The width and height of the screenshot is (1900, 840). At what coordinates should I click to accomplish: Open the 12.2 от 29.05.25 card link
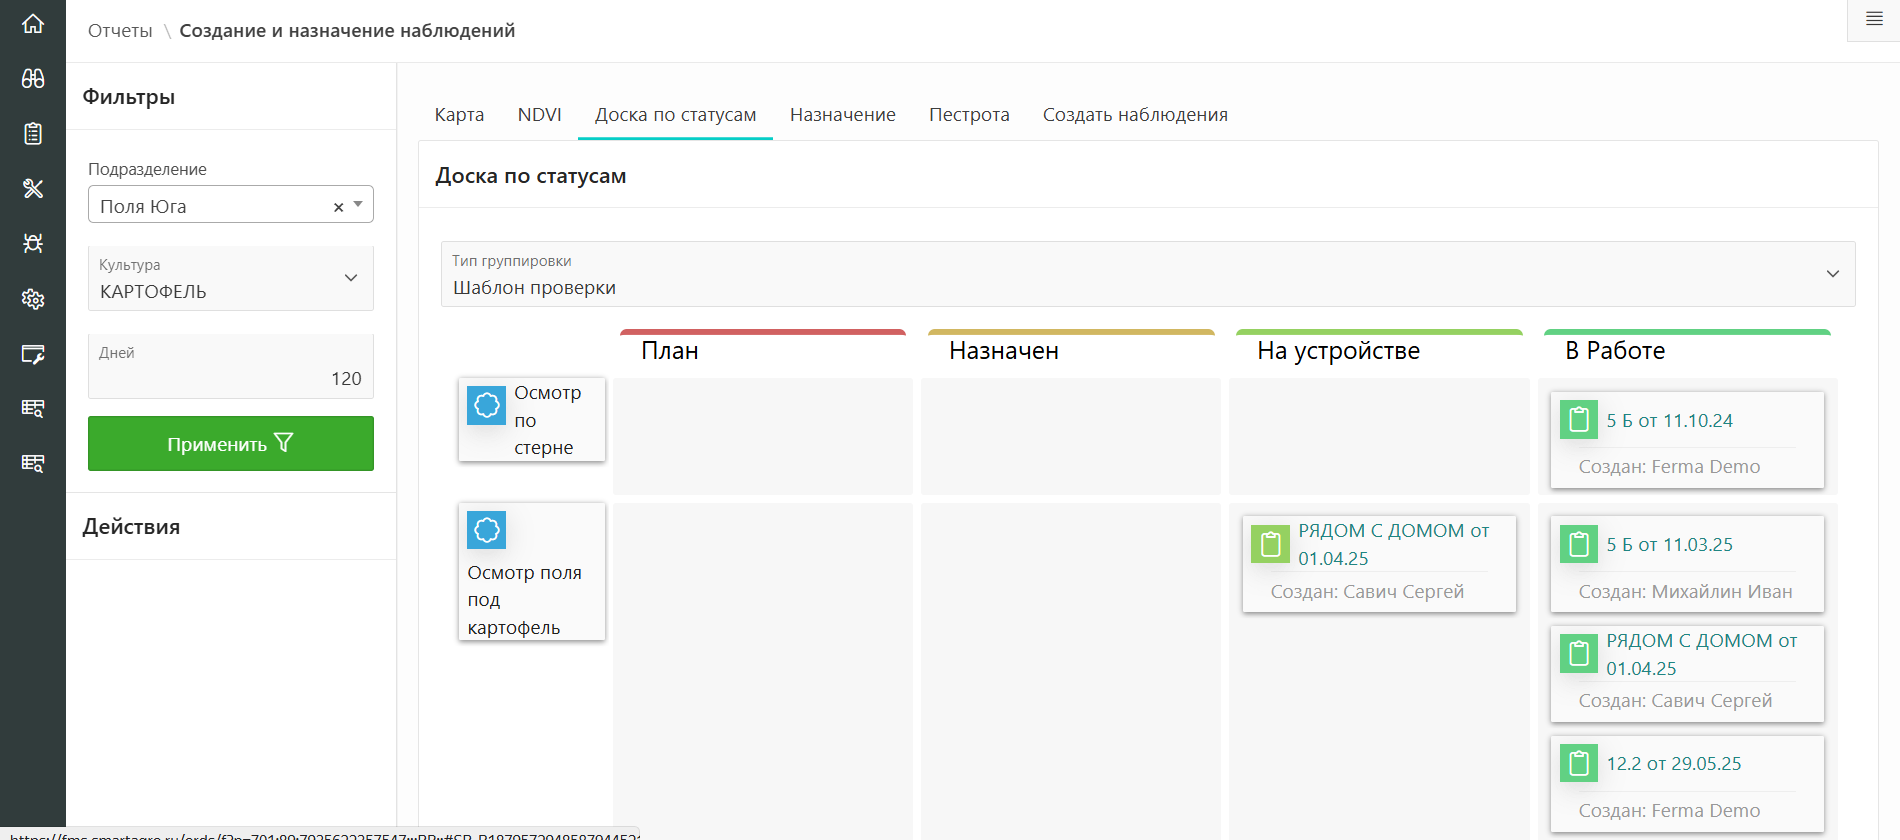coord(1673,764)
